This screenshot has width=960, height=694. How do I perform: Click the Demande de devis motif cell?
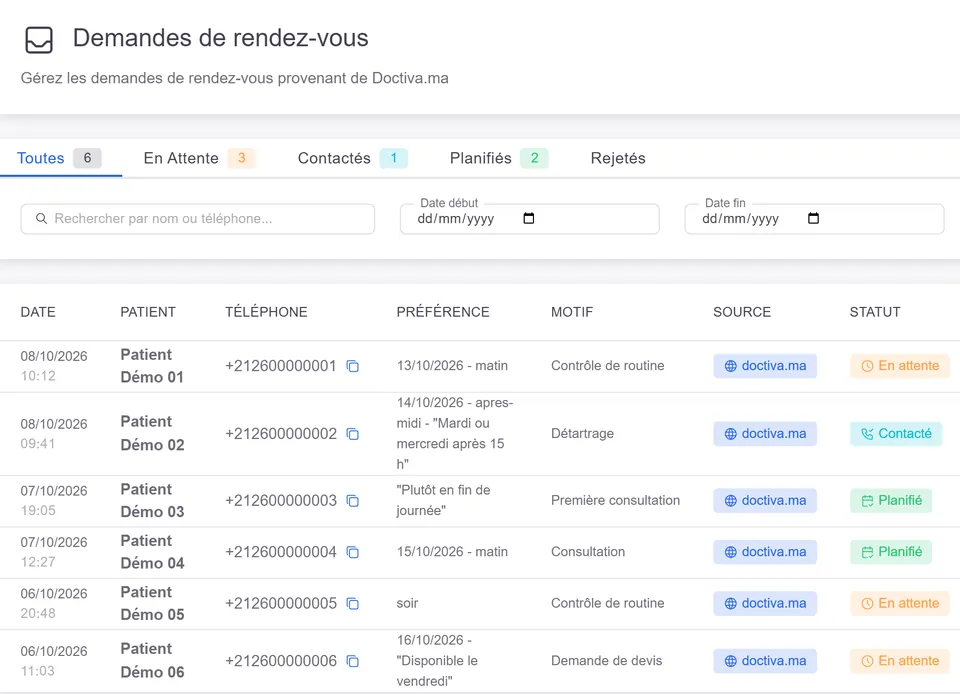pyautogui.click(x=606, y=660)
